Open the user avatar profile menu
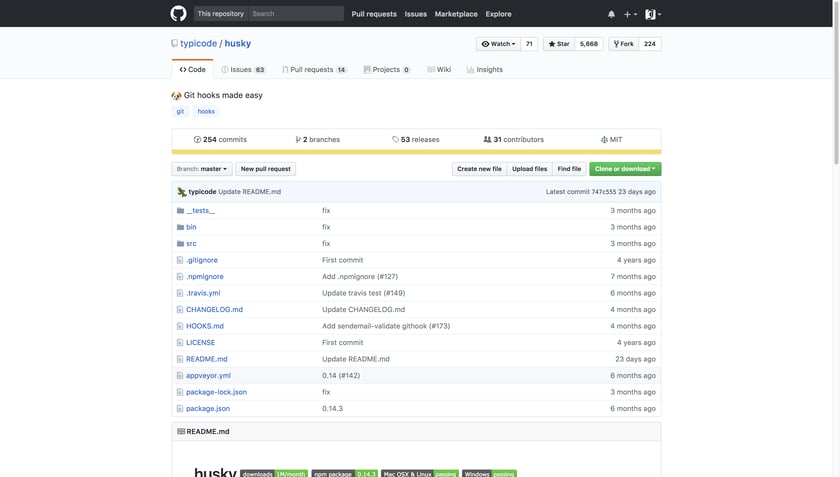This screenshot has width=840, height=477. click(652, 14)
